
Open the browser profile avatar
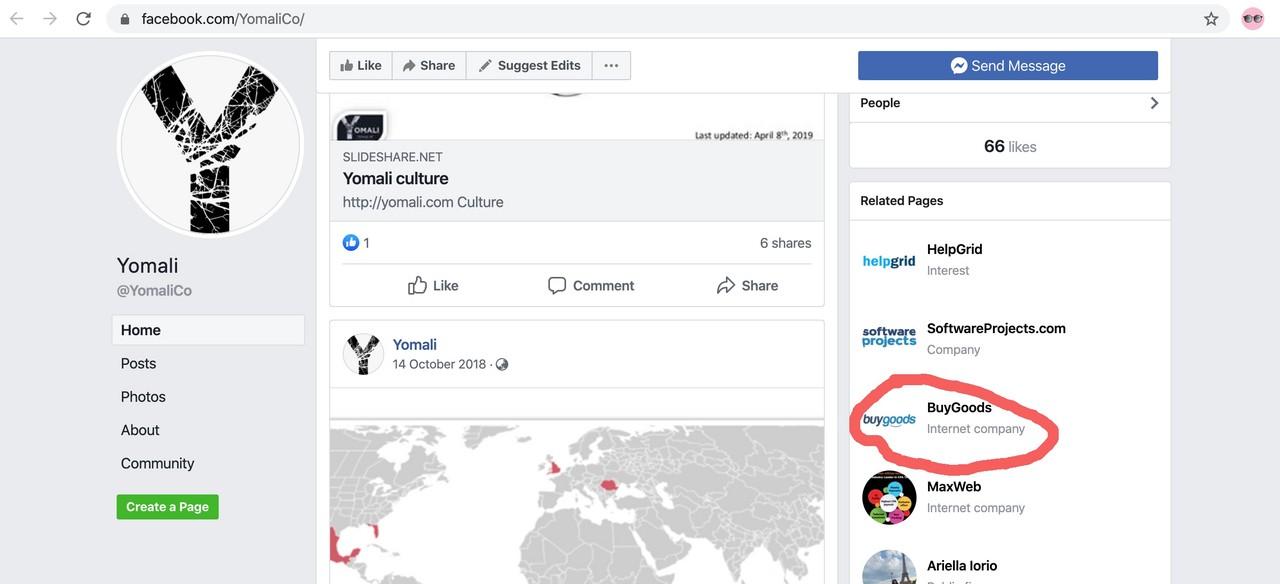tap(1252, 19)
